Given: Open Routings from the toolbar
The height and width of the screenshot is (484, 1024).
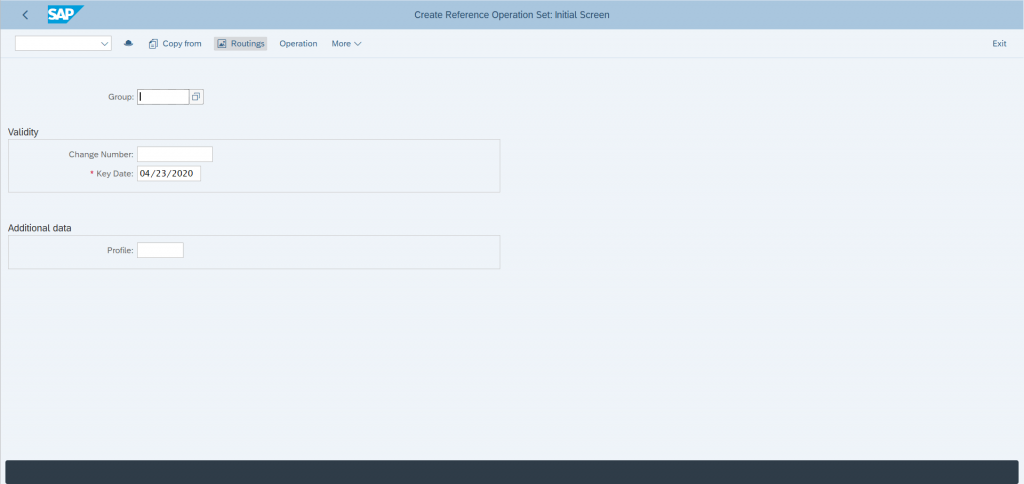Looking at the screenshot, I should 240,44.
